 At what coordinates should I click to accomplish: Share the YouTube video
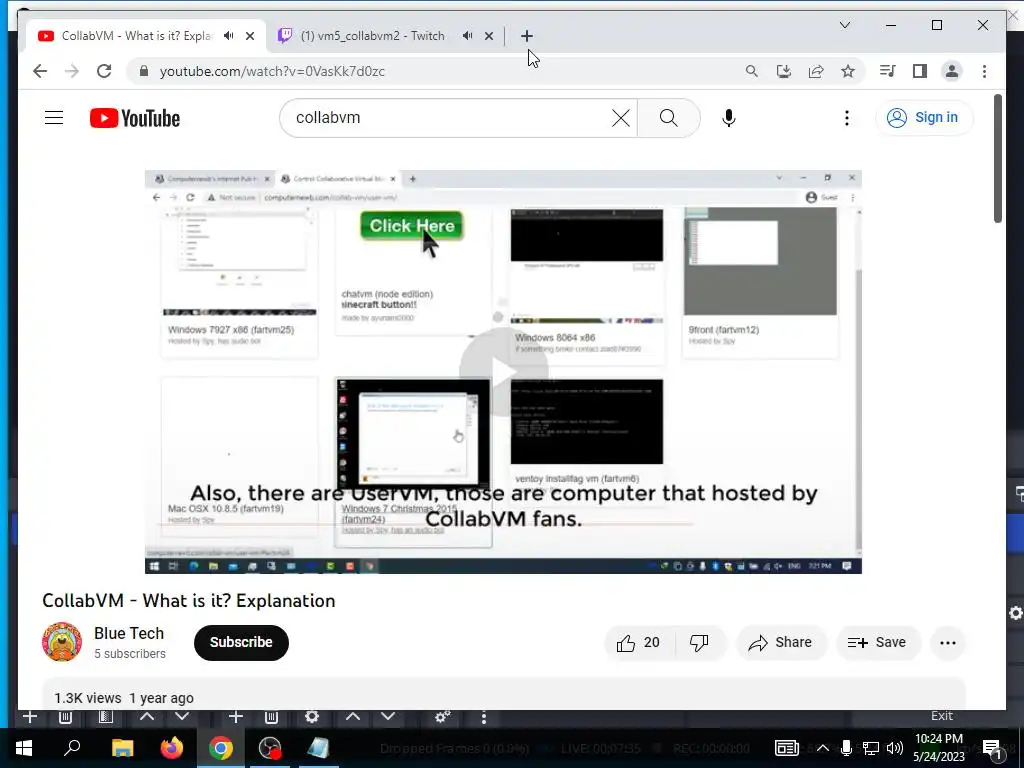[x=780, y=643]
